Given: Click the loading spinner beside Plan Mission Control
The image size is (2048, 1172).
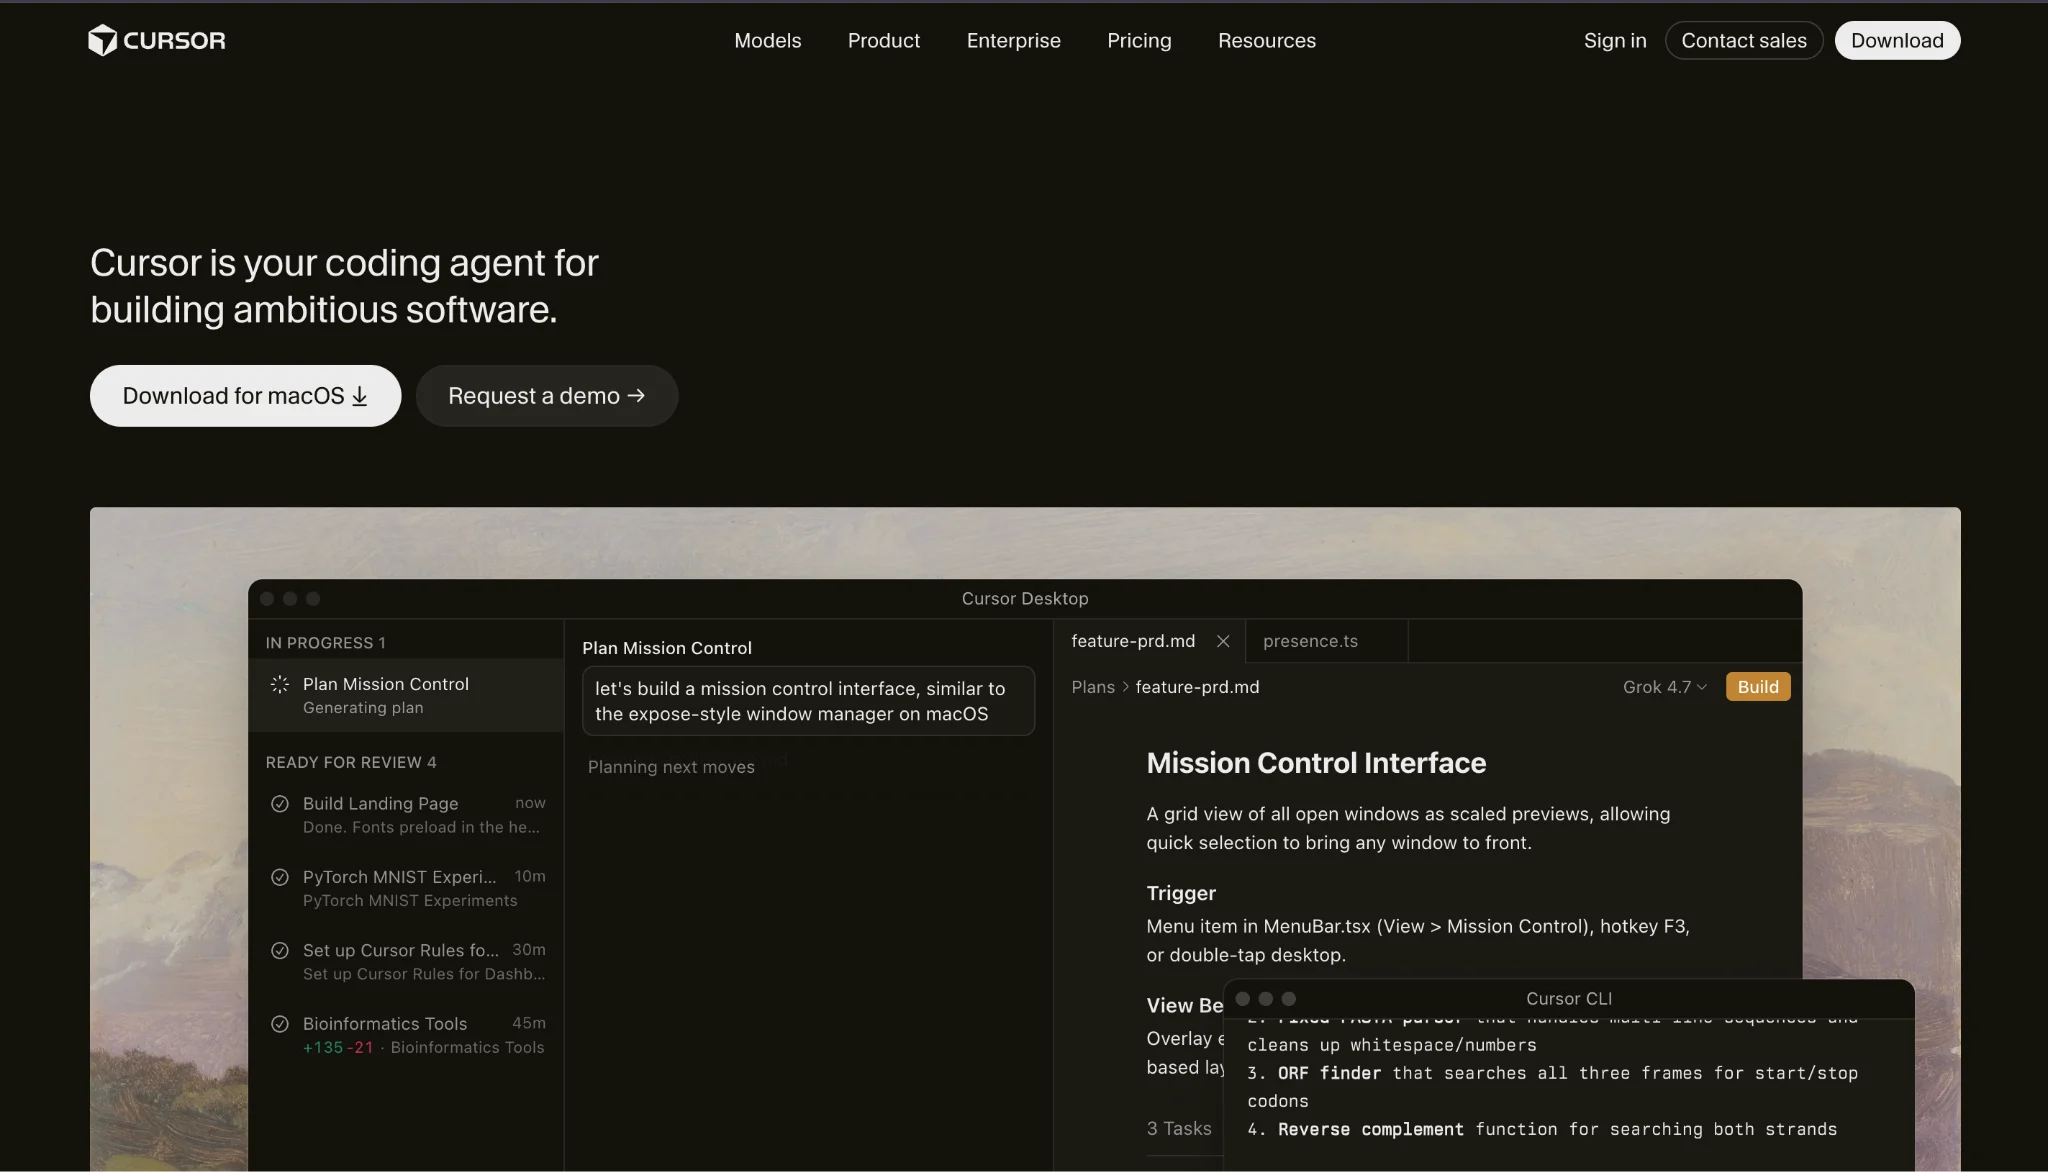Looking at the screenshot, I should 280,684.
